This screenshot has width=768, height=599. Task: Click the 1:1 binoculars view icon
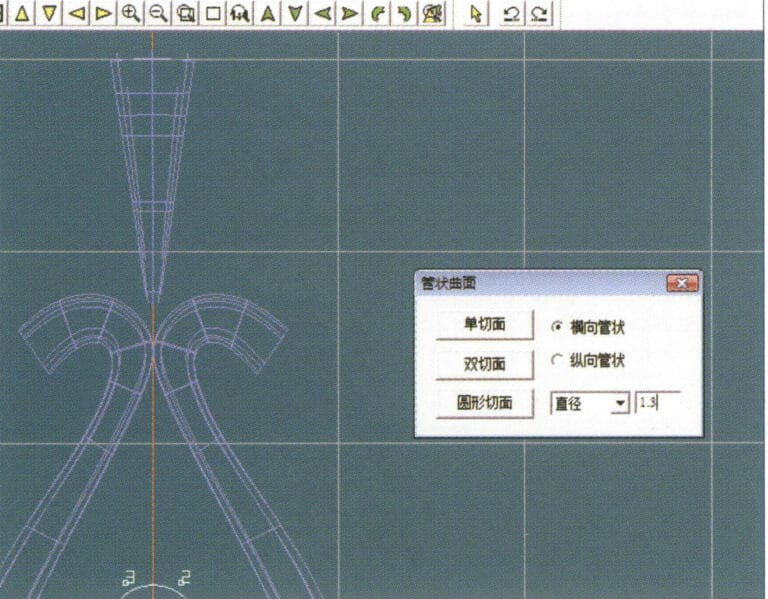[240, 13]
